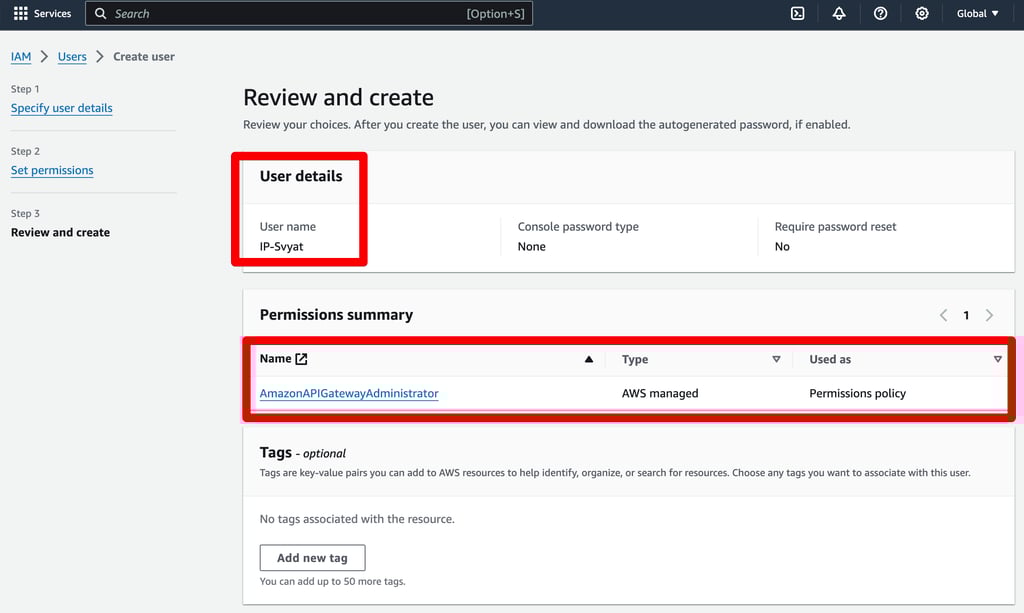Go to next permissions page chevron
Viewport: 1024px width, 613px height.
click(x=989, y=315)
